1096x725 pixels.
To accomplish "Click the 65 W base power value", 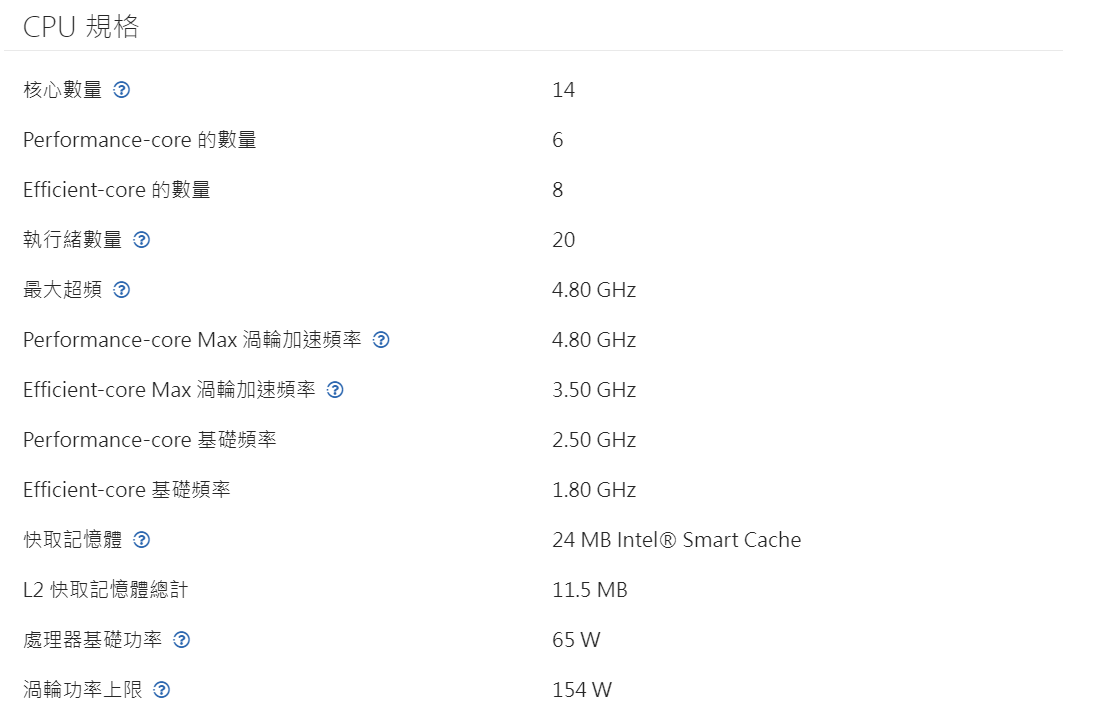I will click(x=576, y=640).
